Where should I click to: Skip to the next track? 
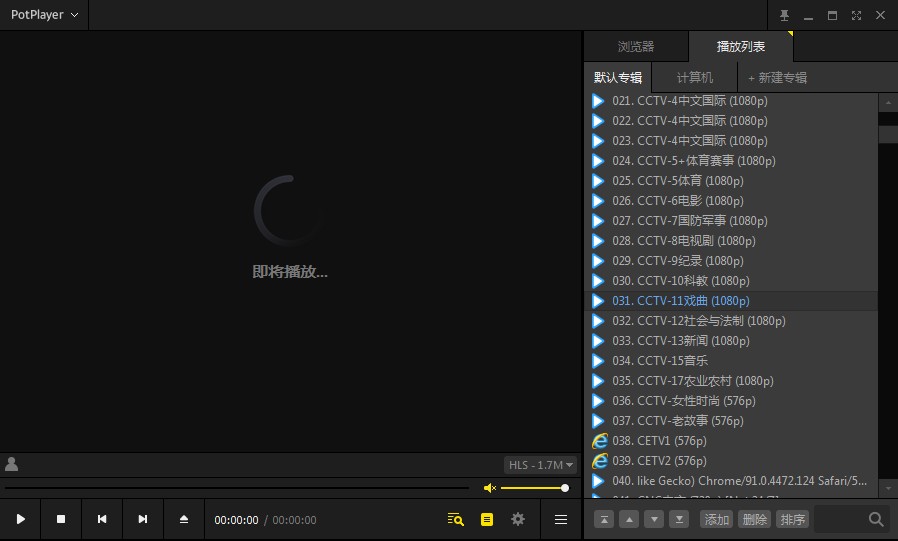[x=143, y=519]
